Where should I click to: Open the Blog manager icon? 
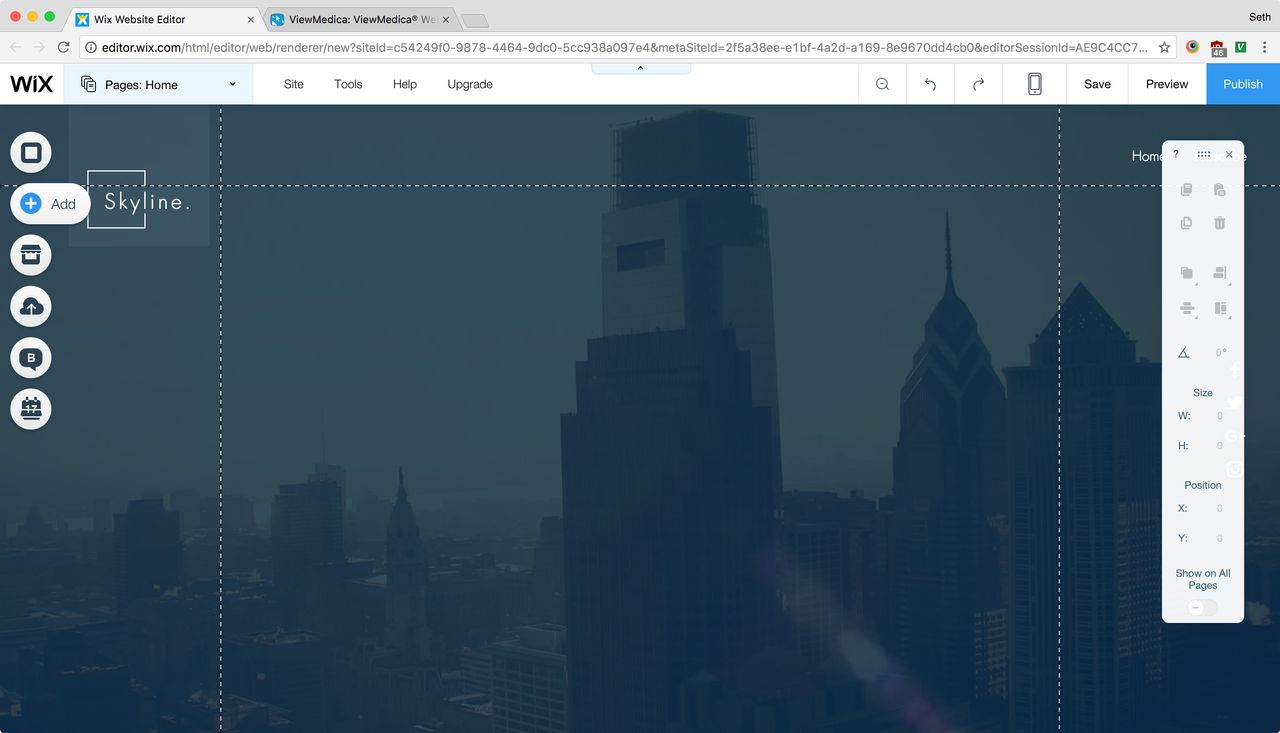tap(30, 357)
